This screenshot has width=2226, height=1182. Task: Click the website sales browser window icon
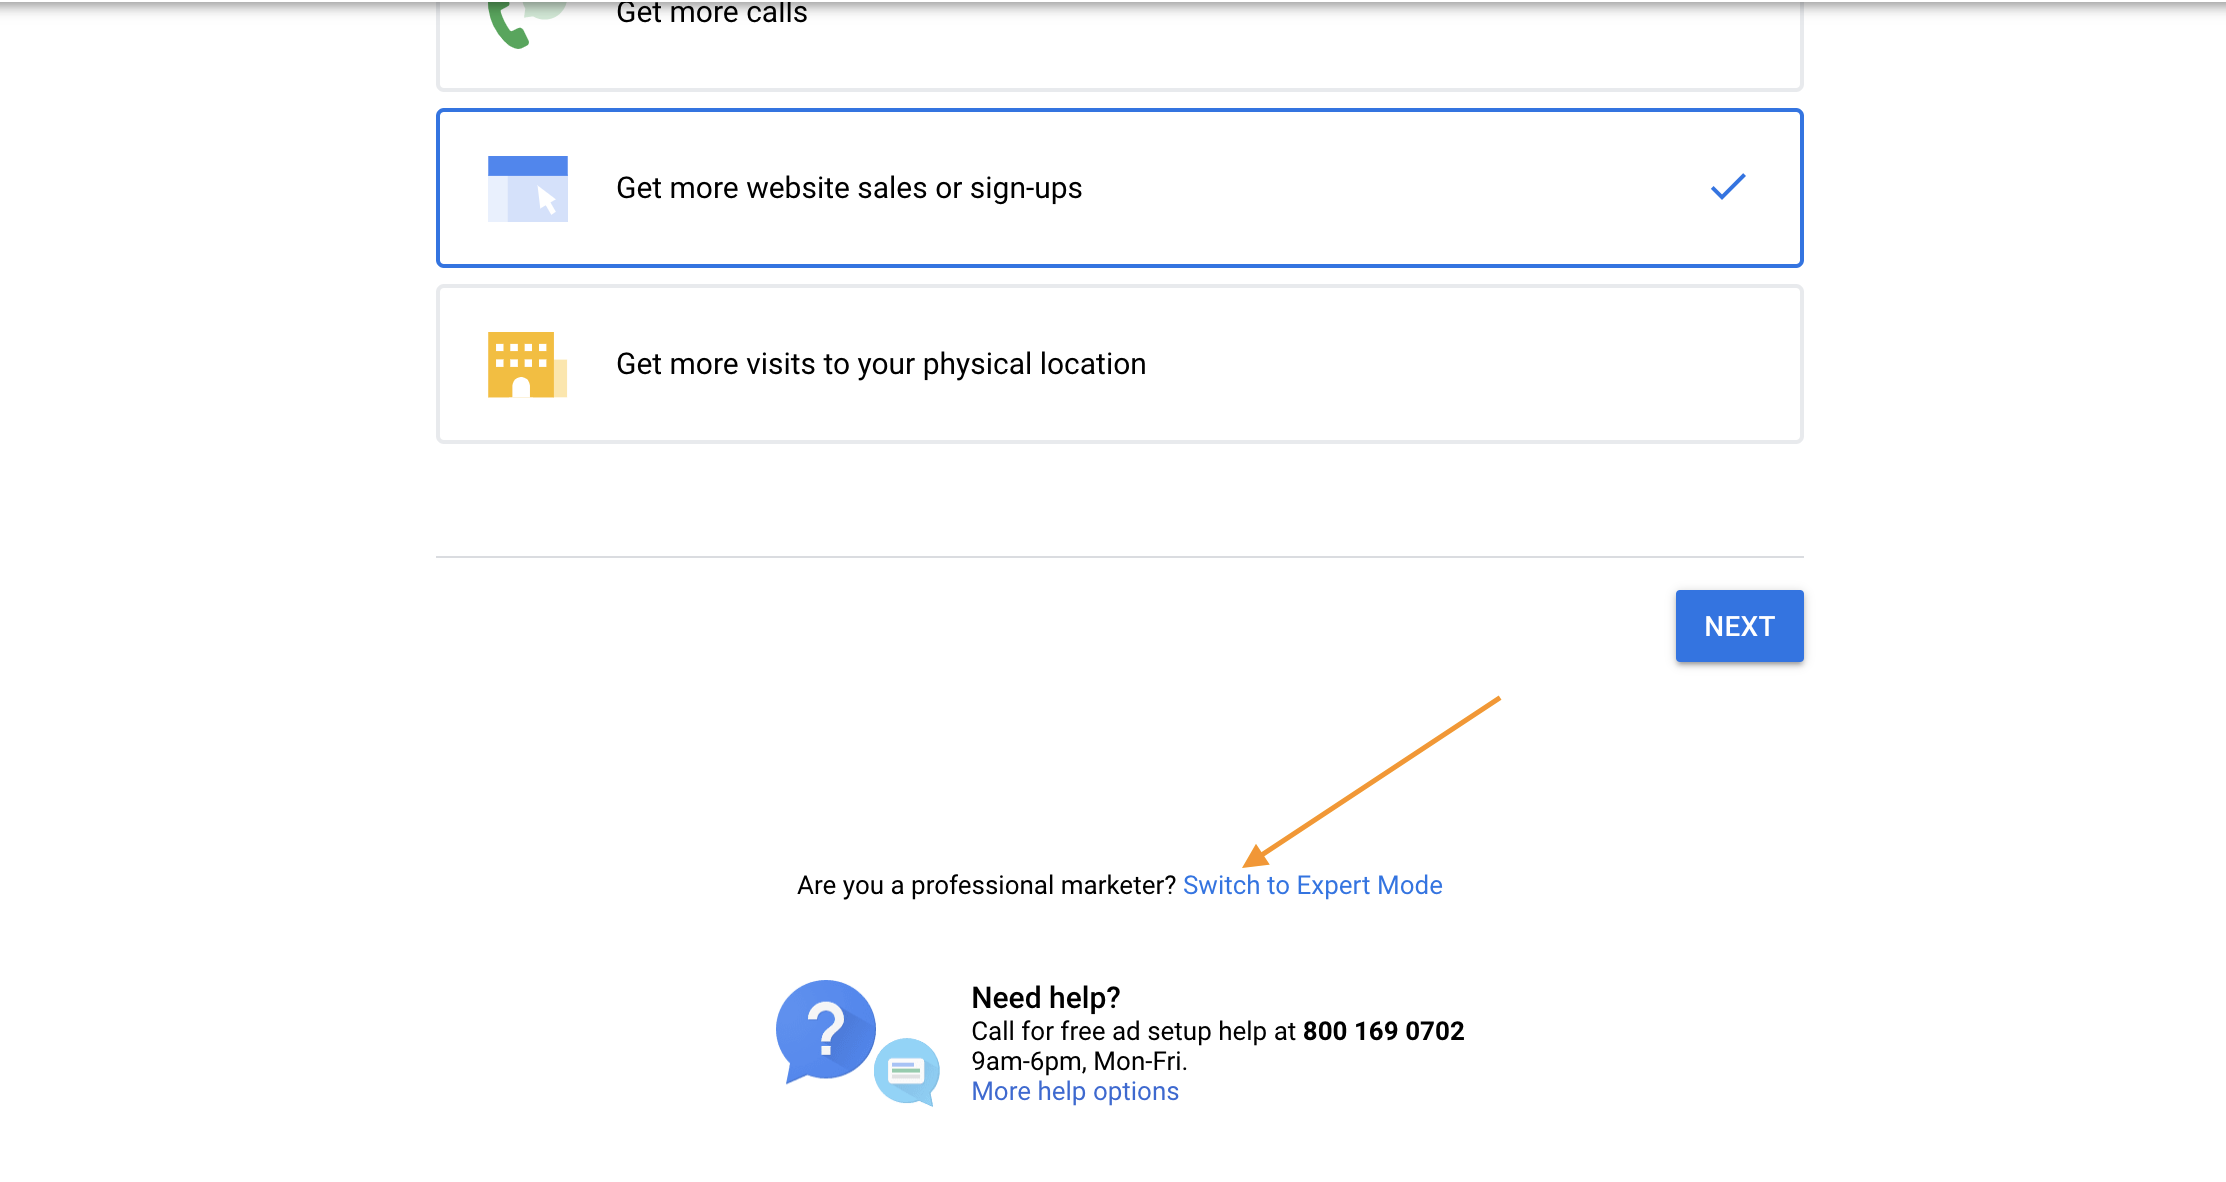pos(527,188)
